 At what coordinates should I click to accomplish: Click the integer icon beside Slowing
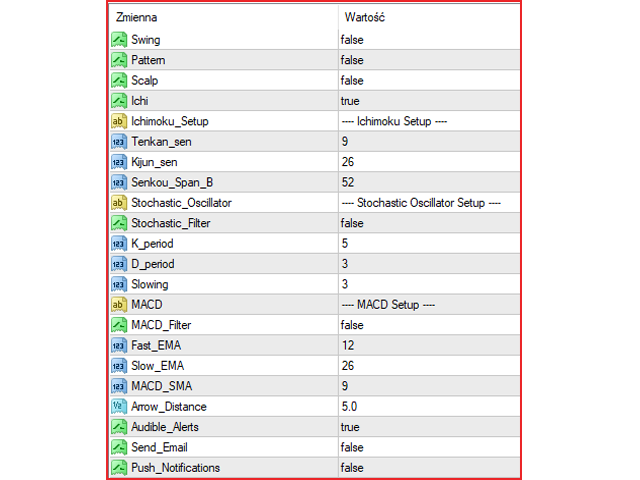click(x=119, y=284)
